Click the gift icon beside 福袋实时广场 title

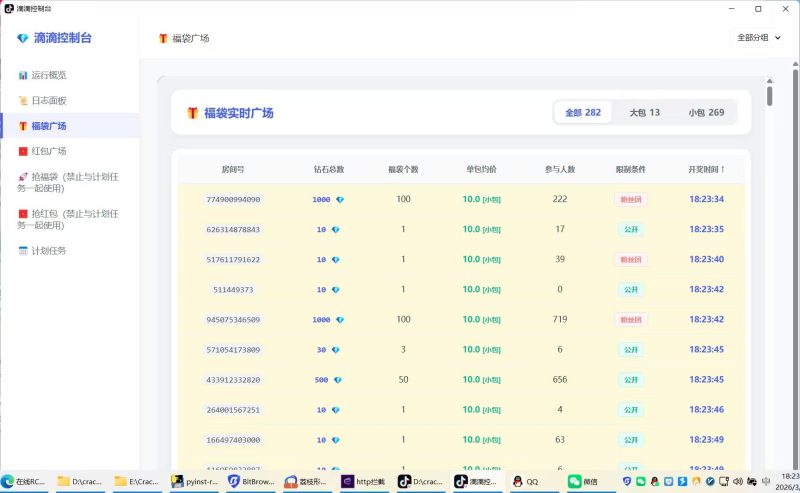(x=192, y=113)
